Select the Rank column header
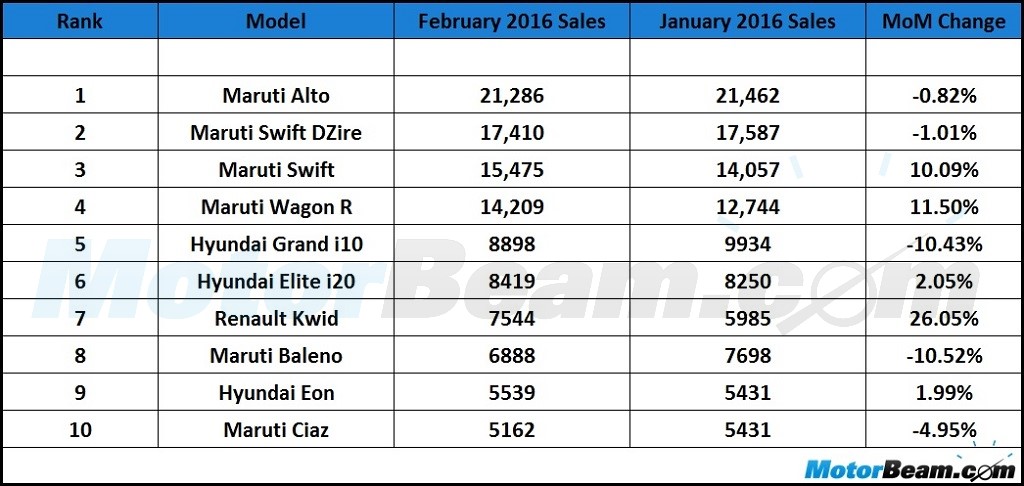The width and height of the screenshot is (1024, 486). coord(80,21)
